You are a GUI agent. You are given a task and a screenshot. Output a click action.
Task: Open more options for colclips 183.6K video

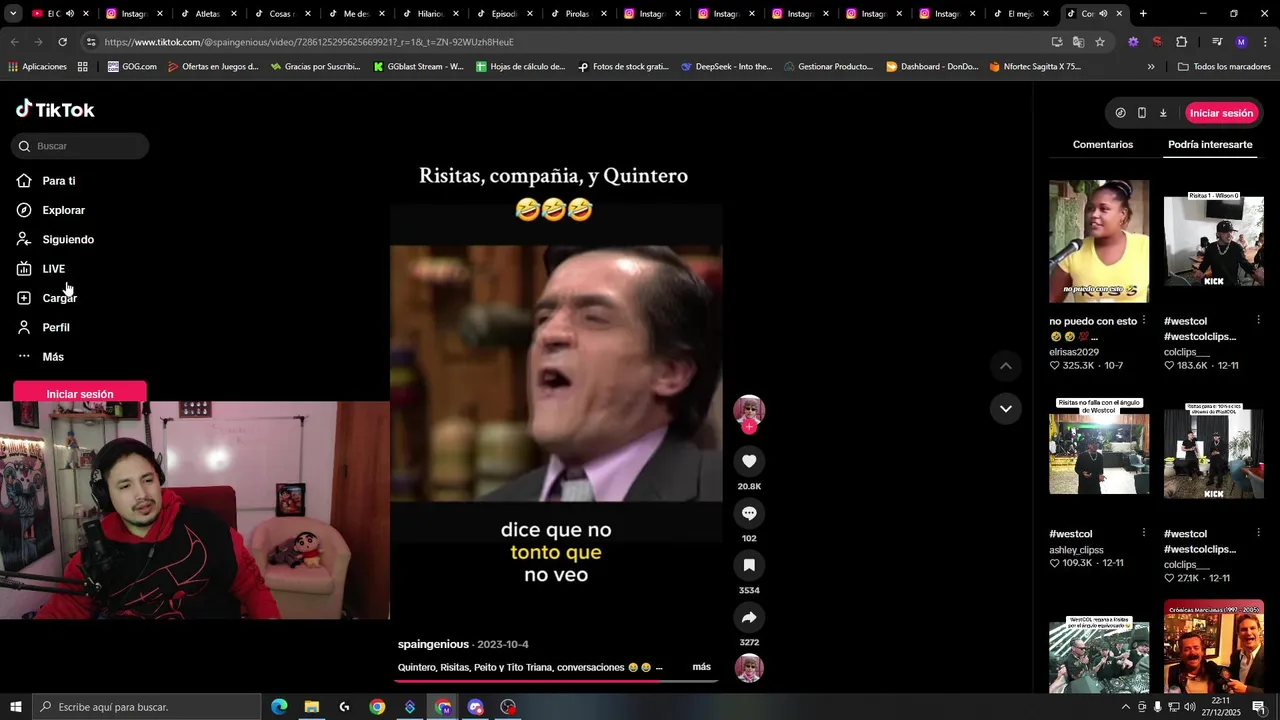[x=1258, y=320]
